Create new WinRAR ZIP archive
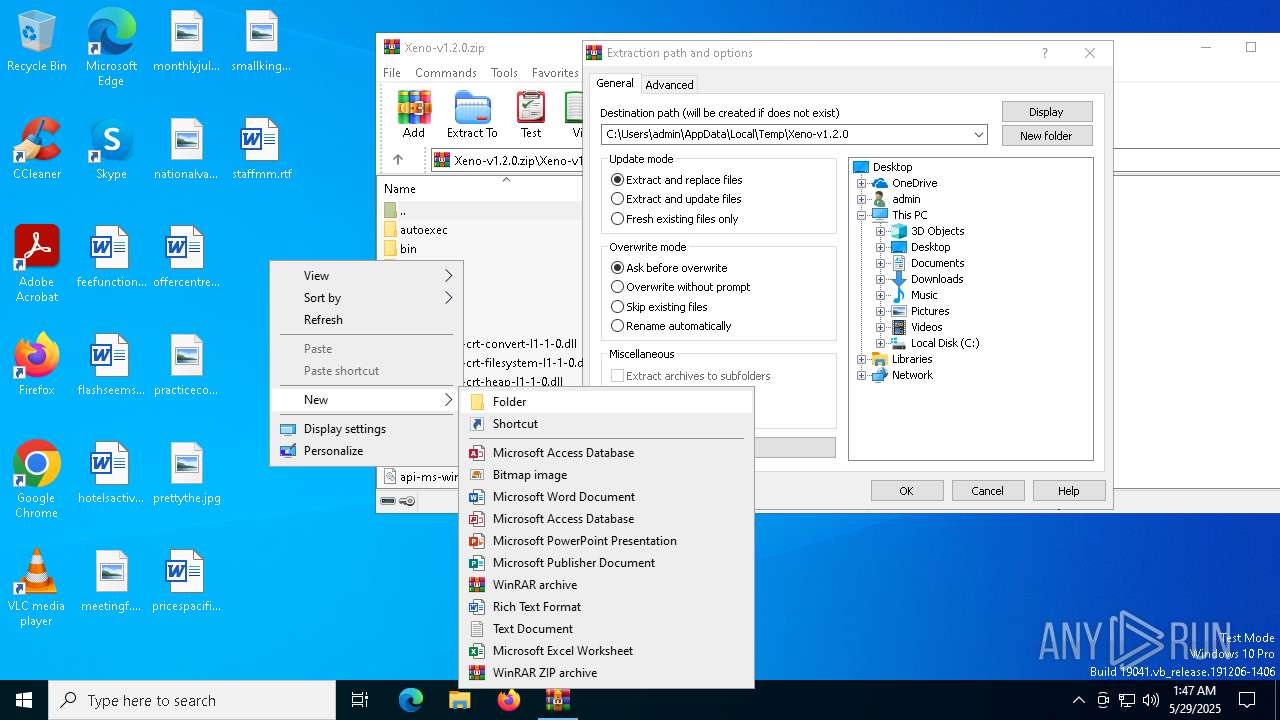 [606, 673]
